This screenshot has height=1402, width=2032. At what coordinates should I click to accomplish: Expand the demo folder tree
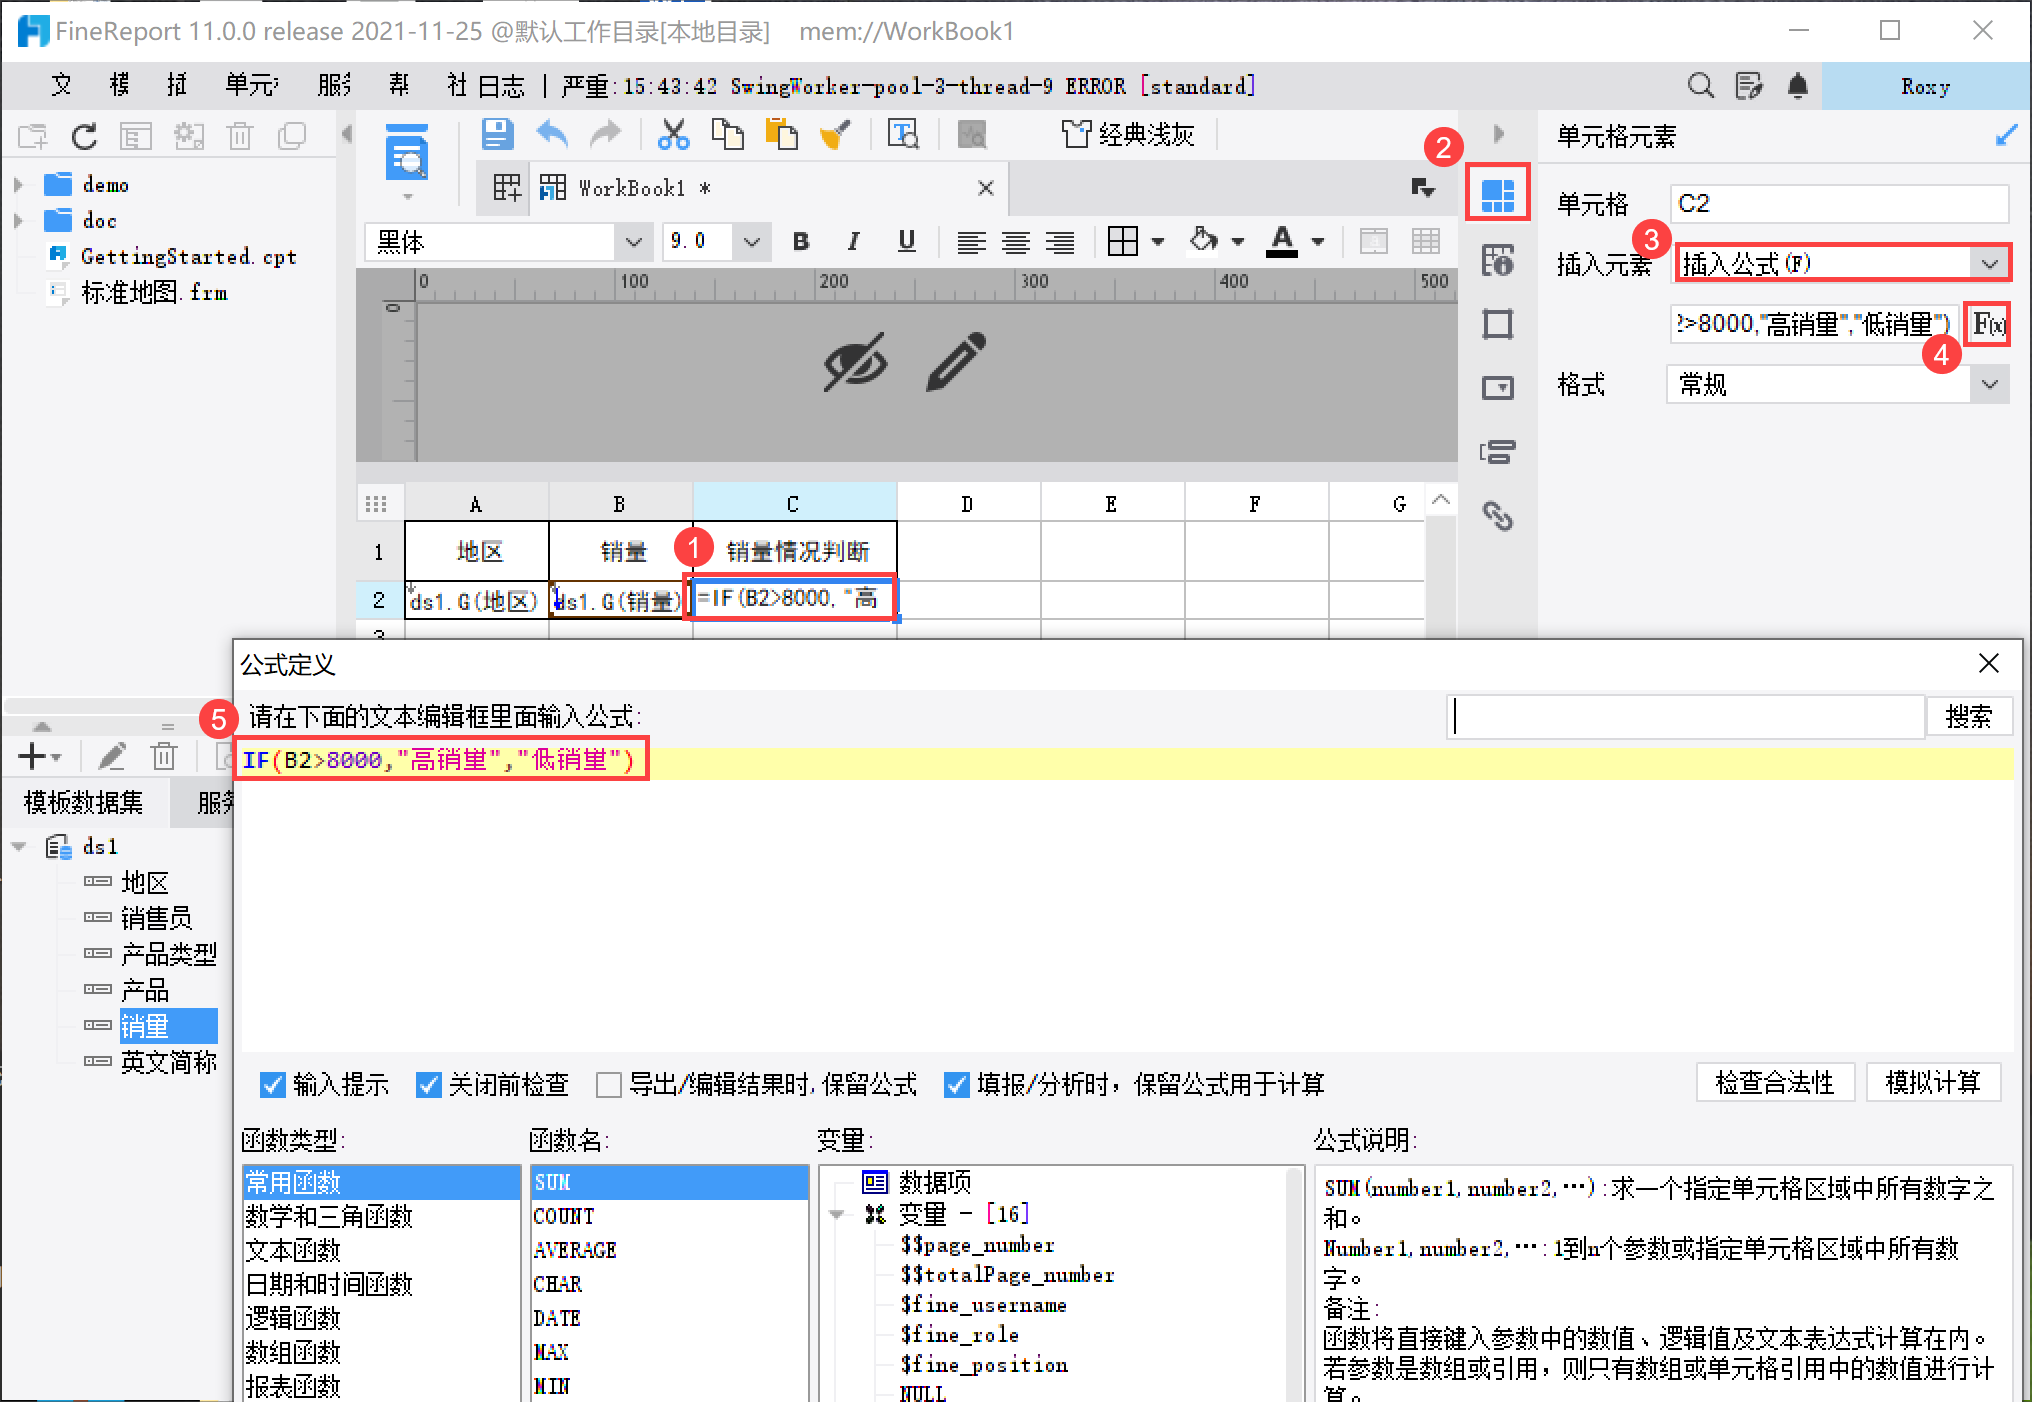click(18, 185)
